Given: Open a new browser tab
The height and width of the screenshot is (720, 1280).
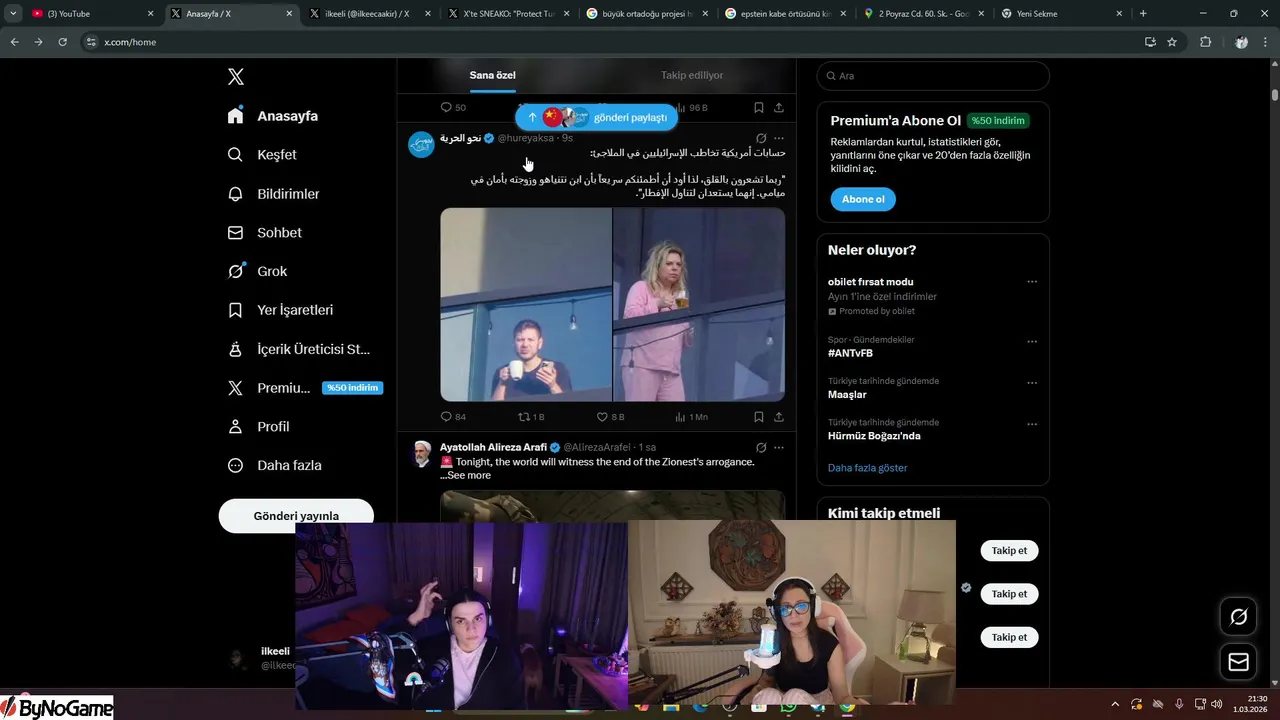Looking at the screenshot, I should pos(1143,14).
